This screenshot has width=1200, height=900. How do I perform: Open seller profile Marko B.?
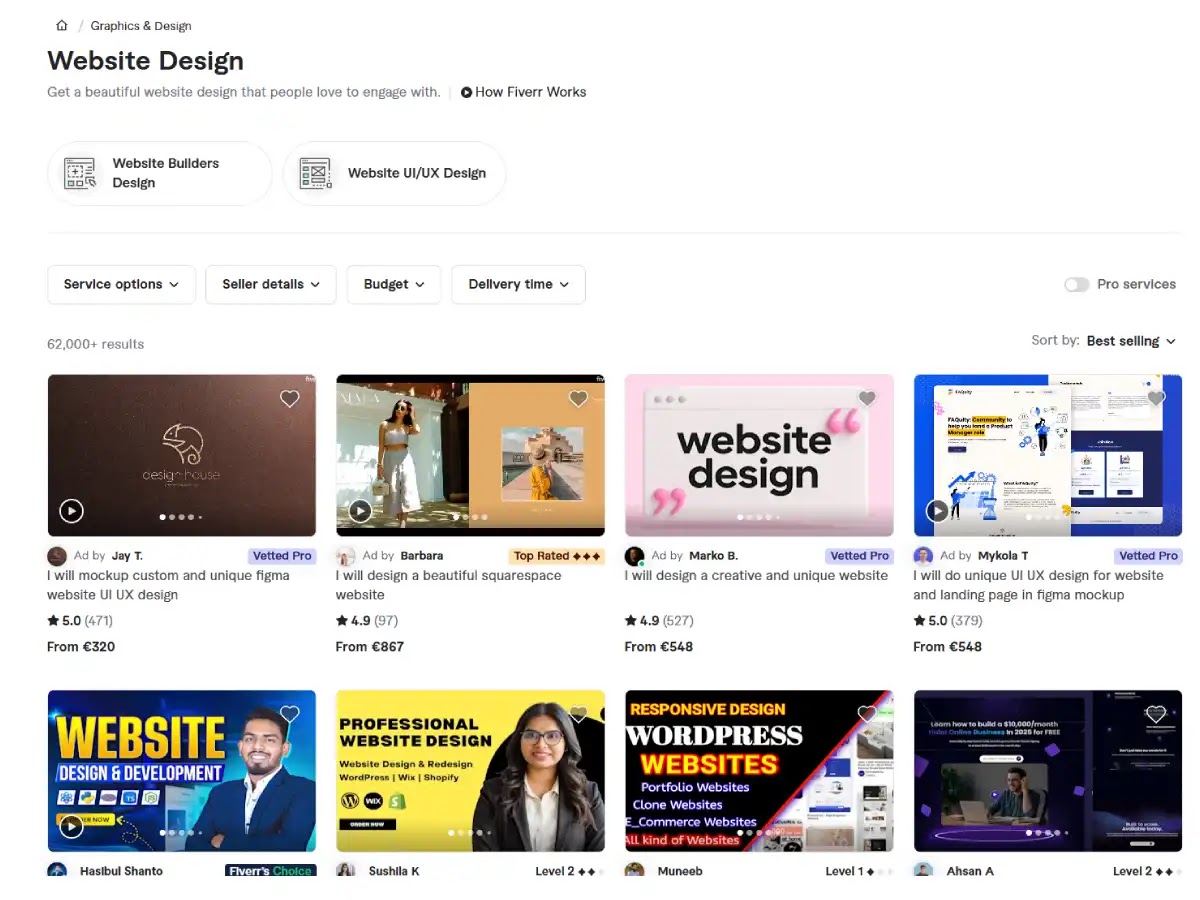714,556
